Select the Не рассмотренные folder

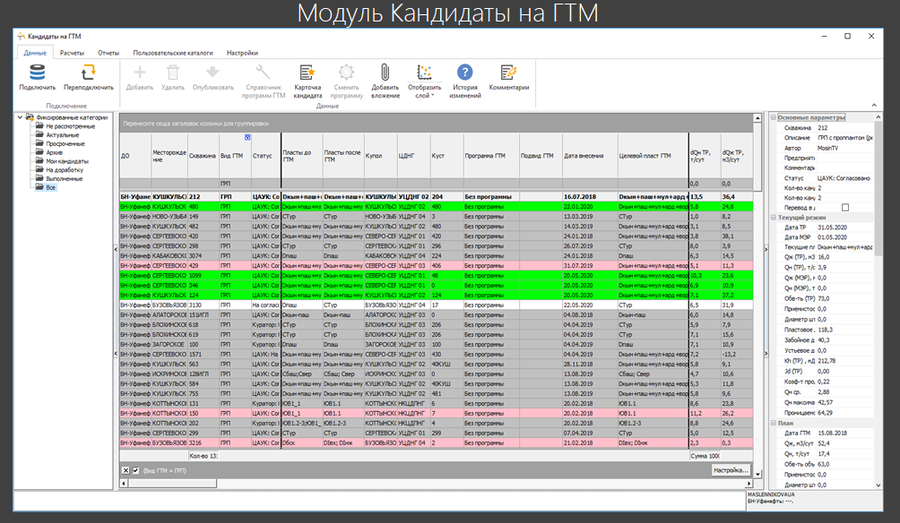coord(70,126)
